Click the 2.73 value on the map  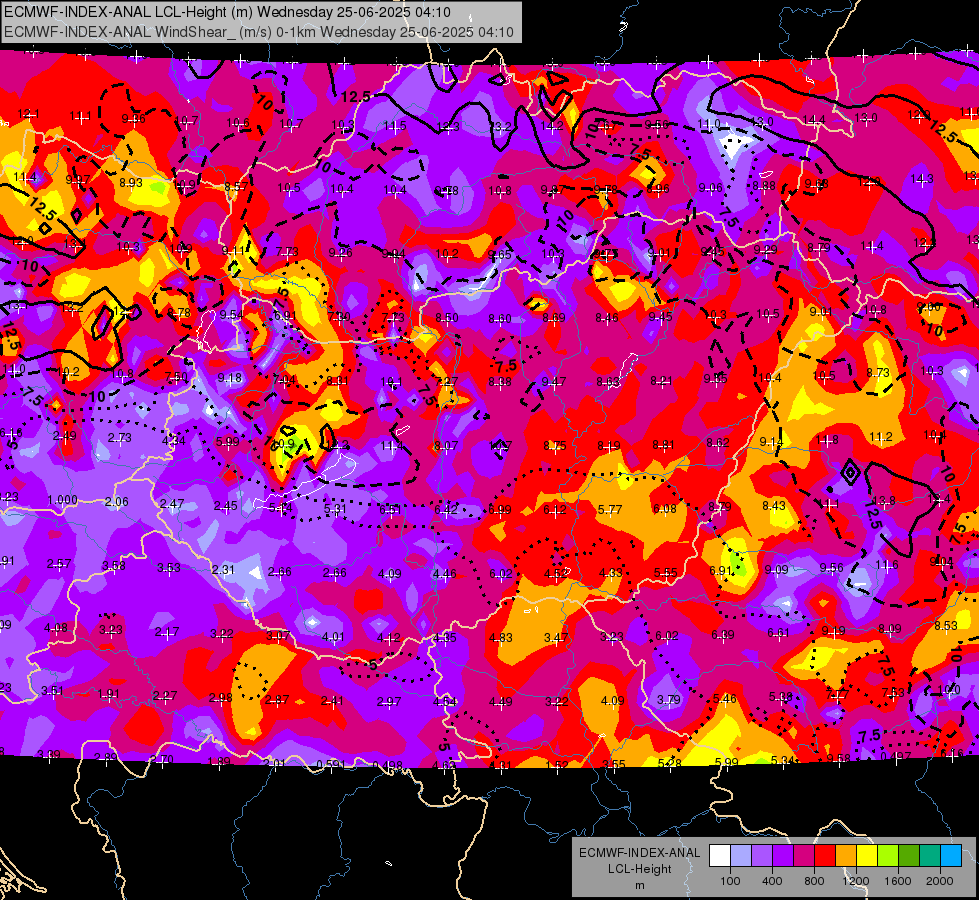[119, 438]
